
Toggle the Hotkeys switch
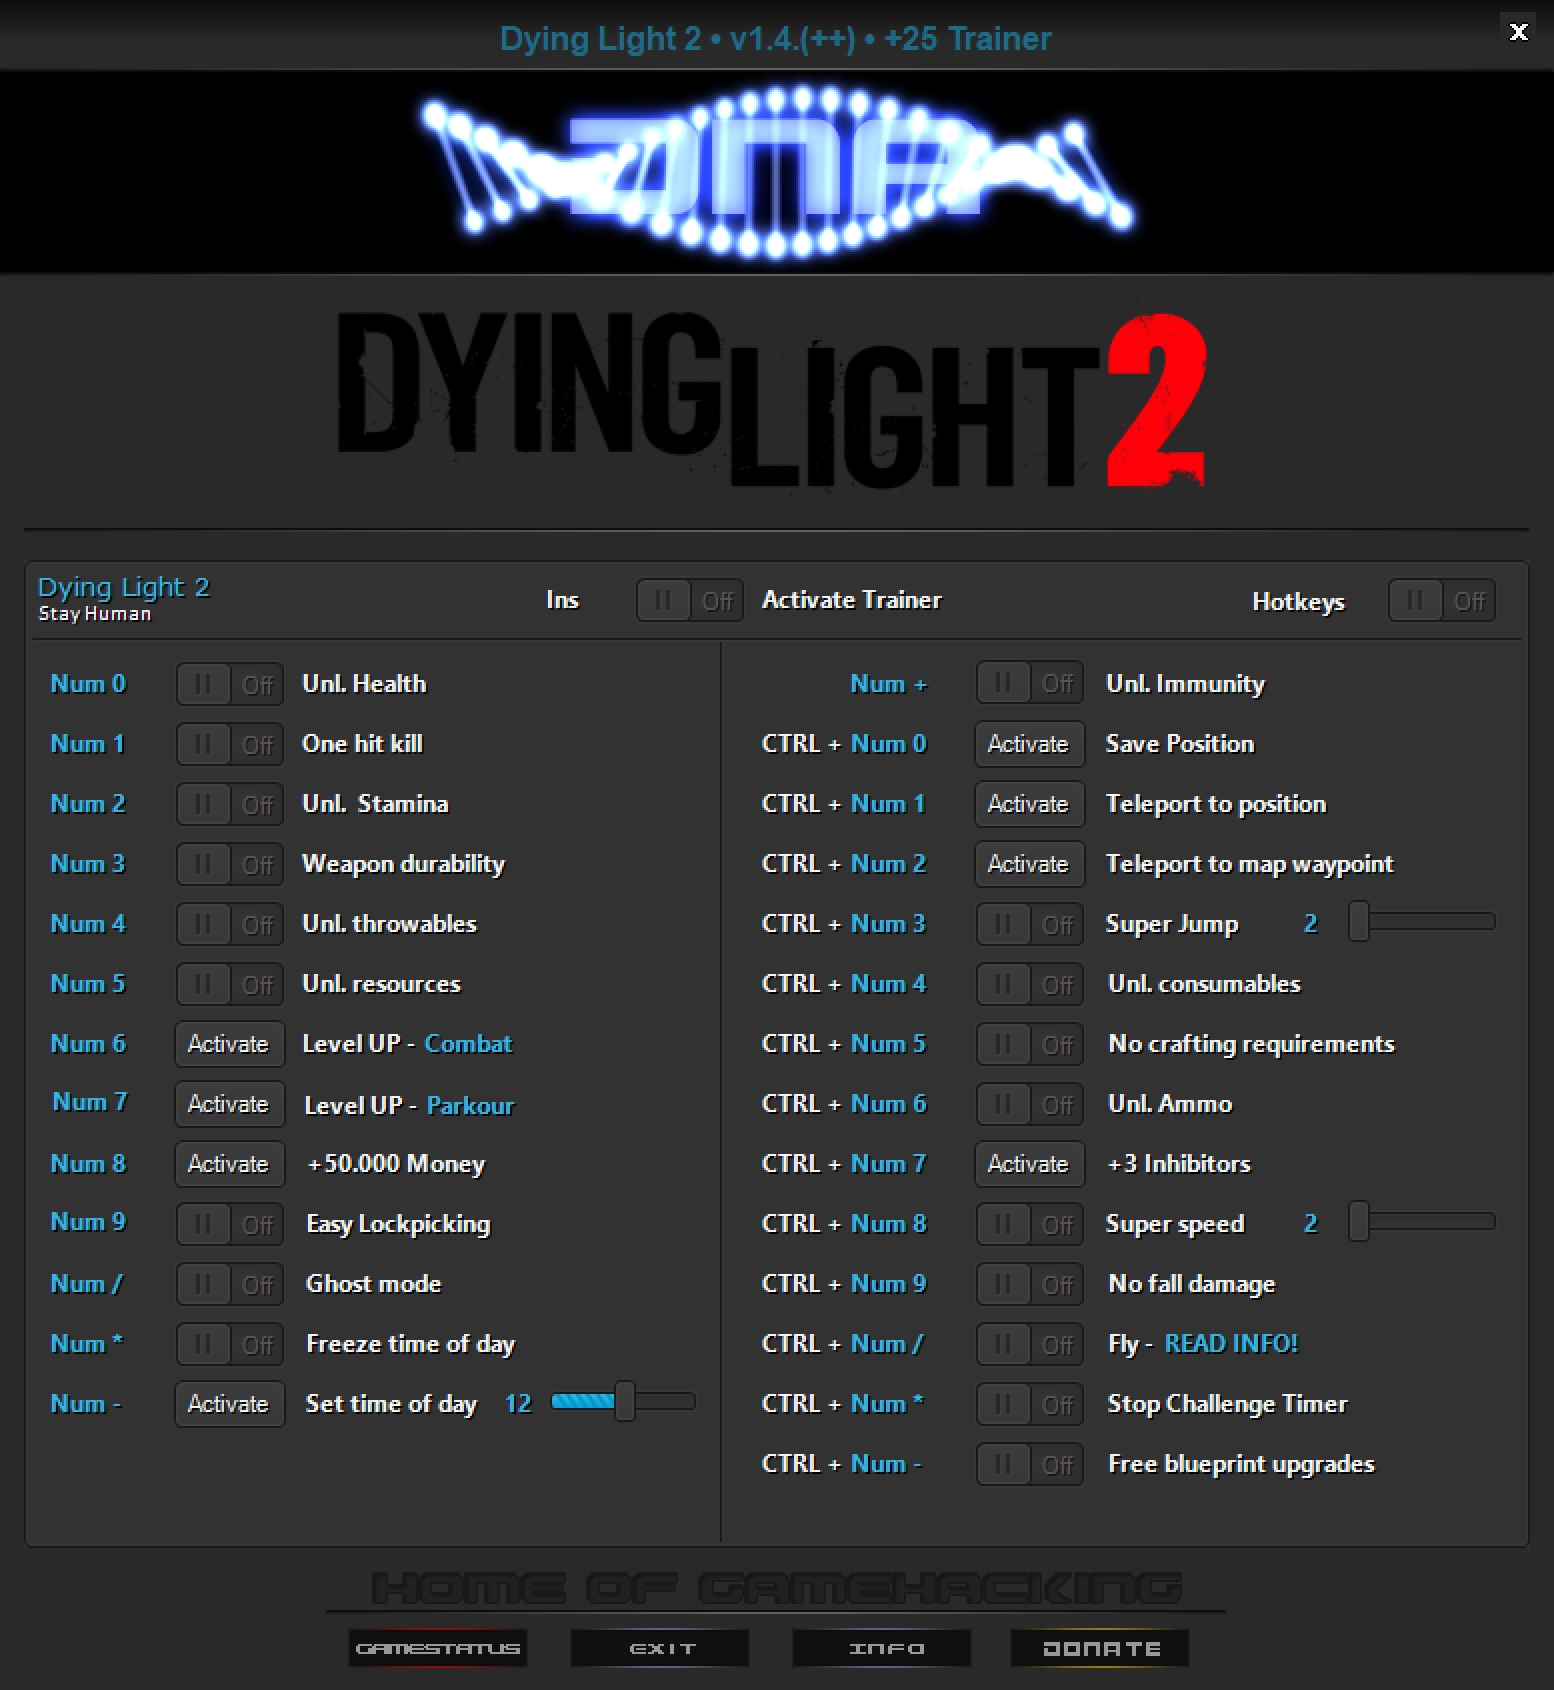[x=1442, y=601]
